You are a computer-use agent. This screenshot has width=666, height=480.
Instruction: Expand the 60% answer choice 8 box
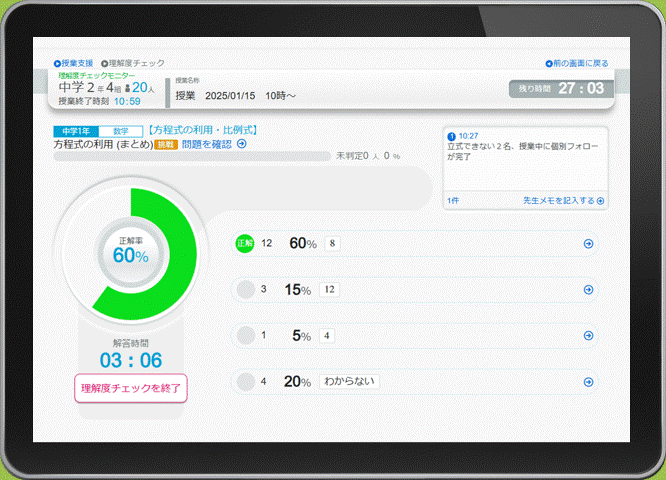[333, 244]
